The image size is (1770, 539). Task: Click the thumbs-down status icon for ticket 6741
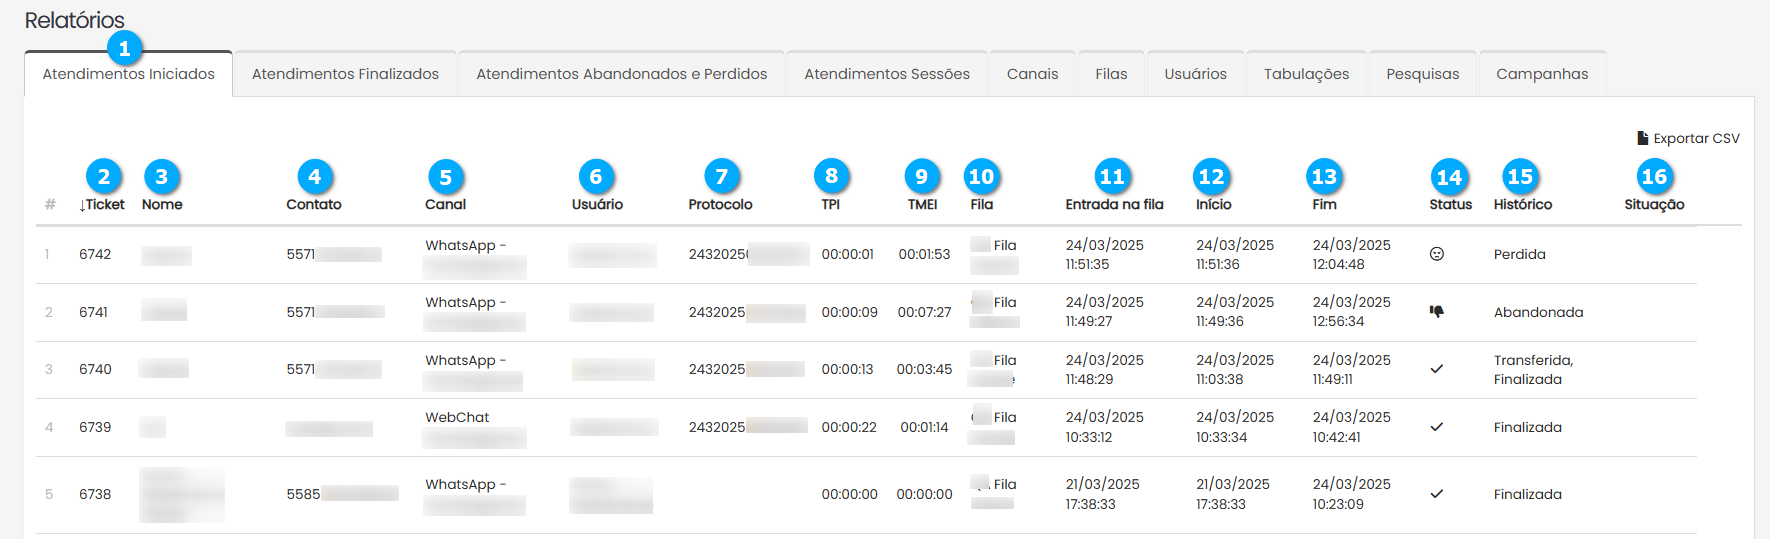[x=1436, y=312]
